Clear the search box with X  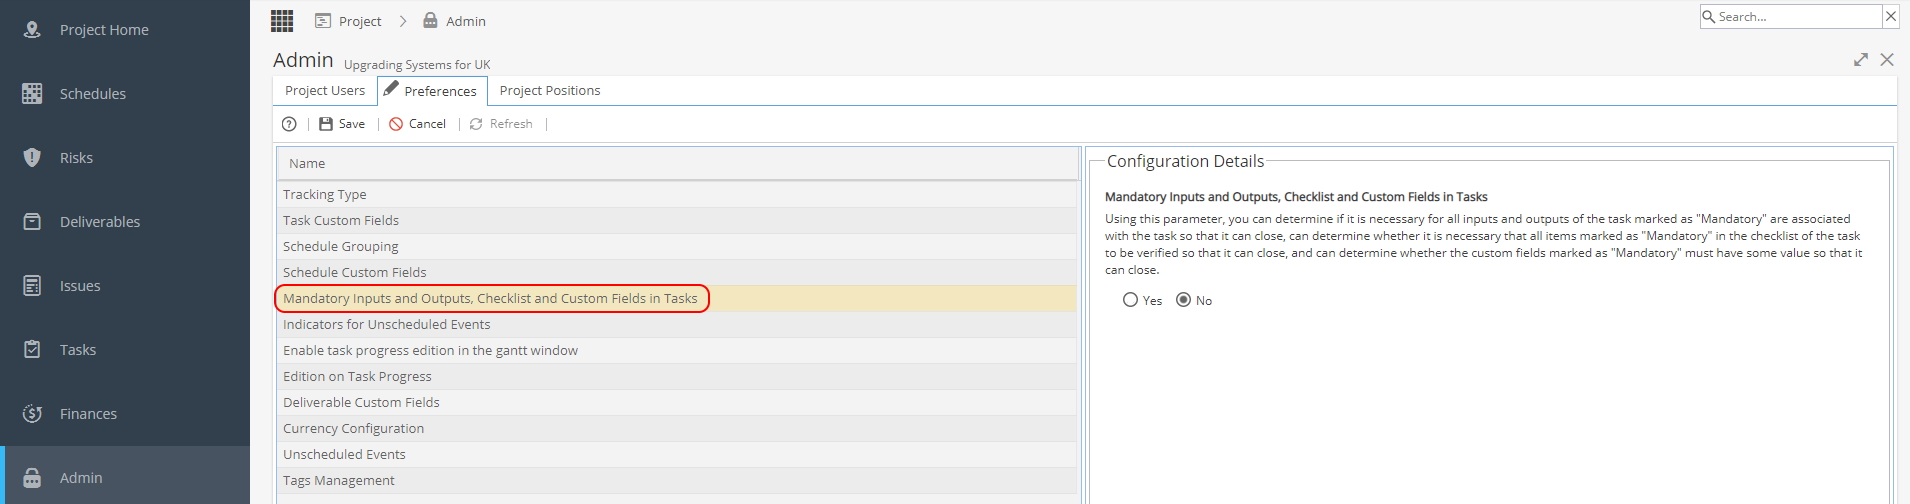click(1890, 16)
